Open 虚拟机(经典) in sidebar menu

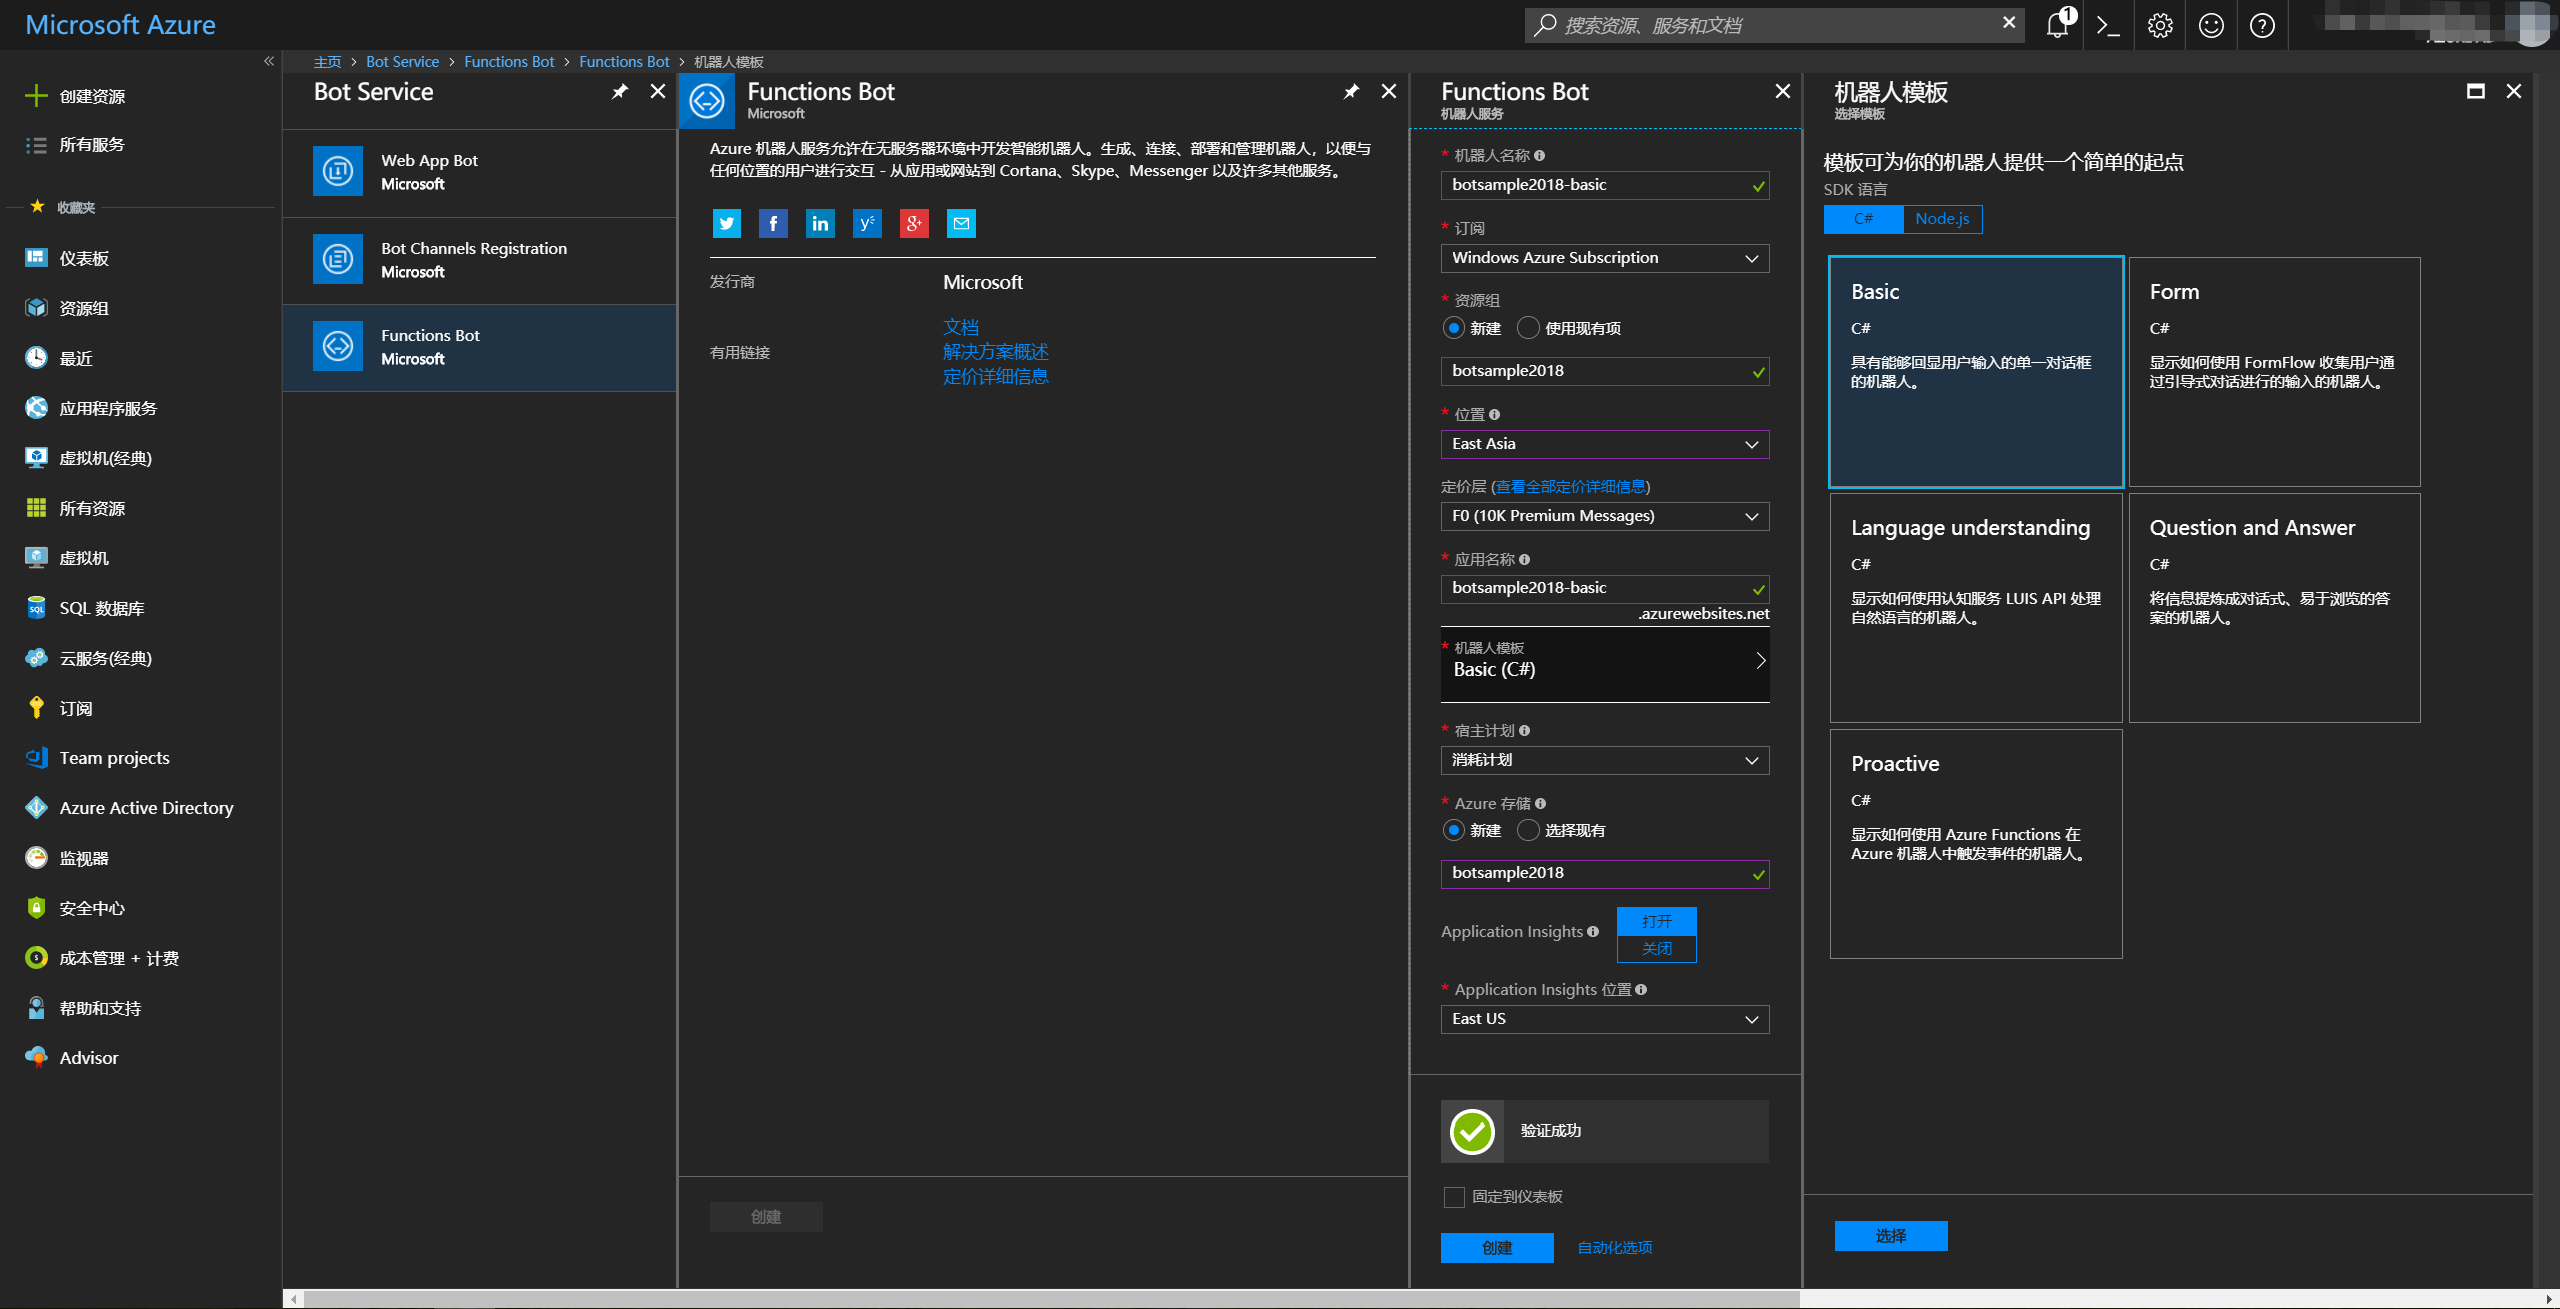[105, 458]
